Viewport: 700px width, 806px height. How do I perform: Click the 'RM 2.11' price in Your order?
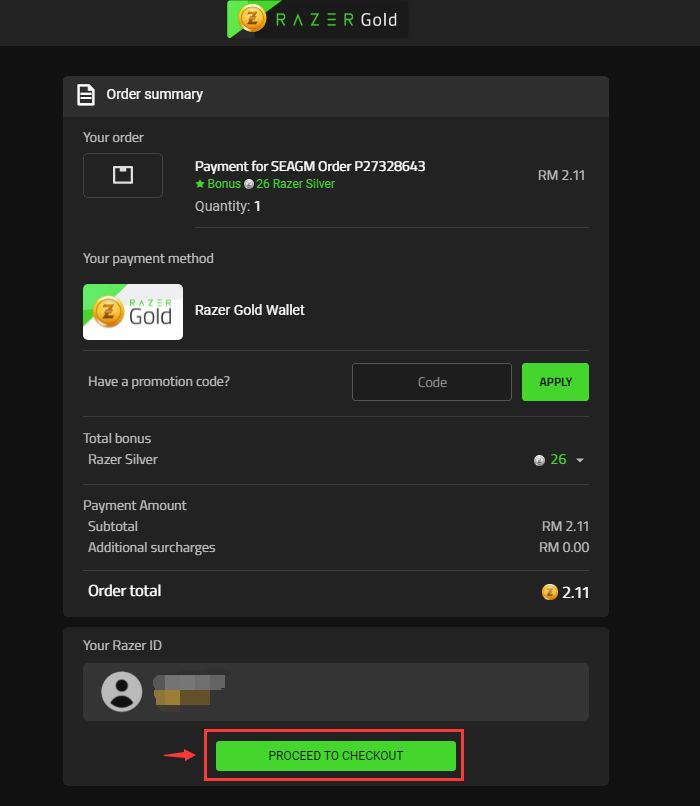pyautogui.click(x=561, y=175)
